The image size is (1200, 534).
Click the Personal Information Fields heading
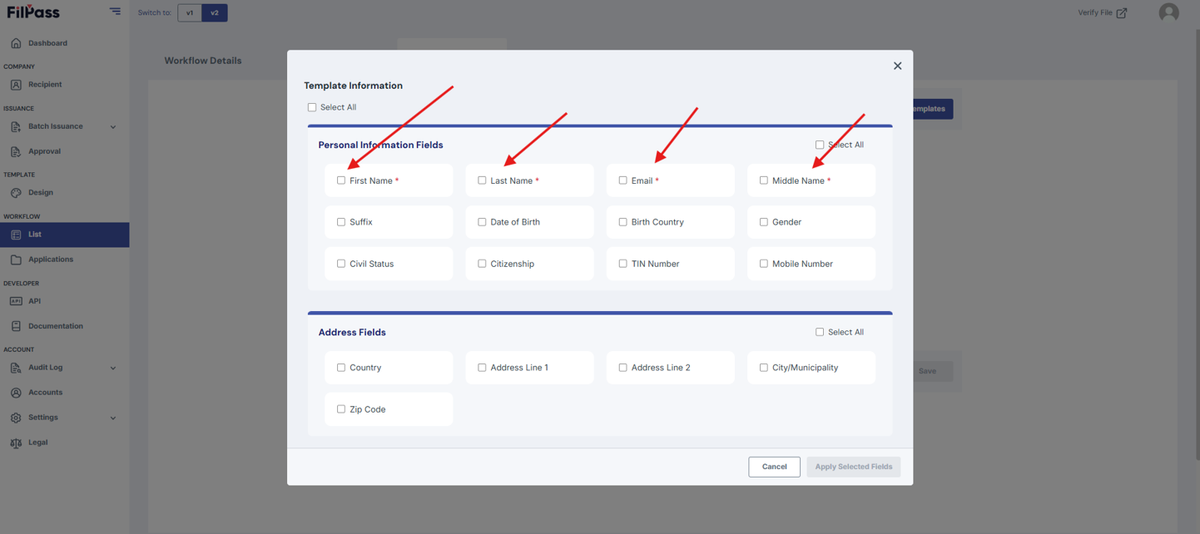[x=380, y=145]
